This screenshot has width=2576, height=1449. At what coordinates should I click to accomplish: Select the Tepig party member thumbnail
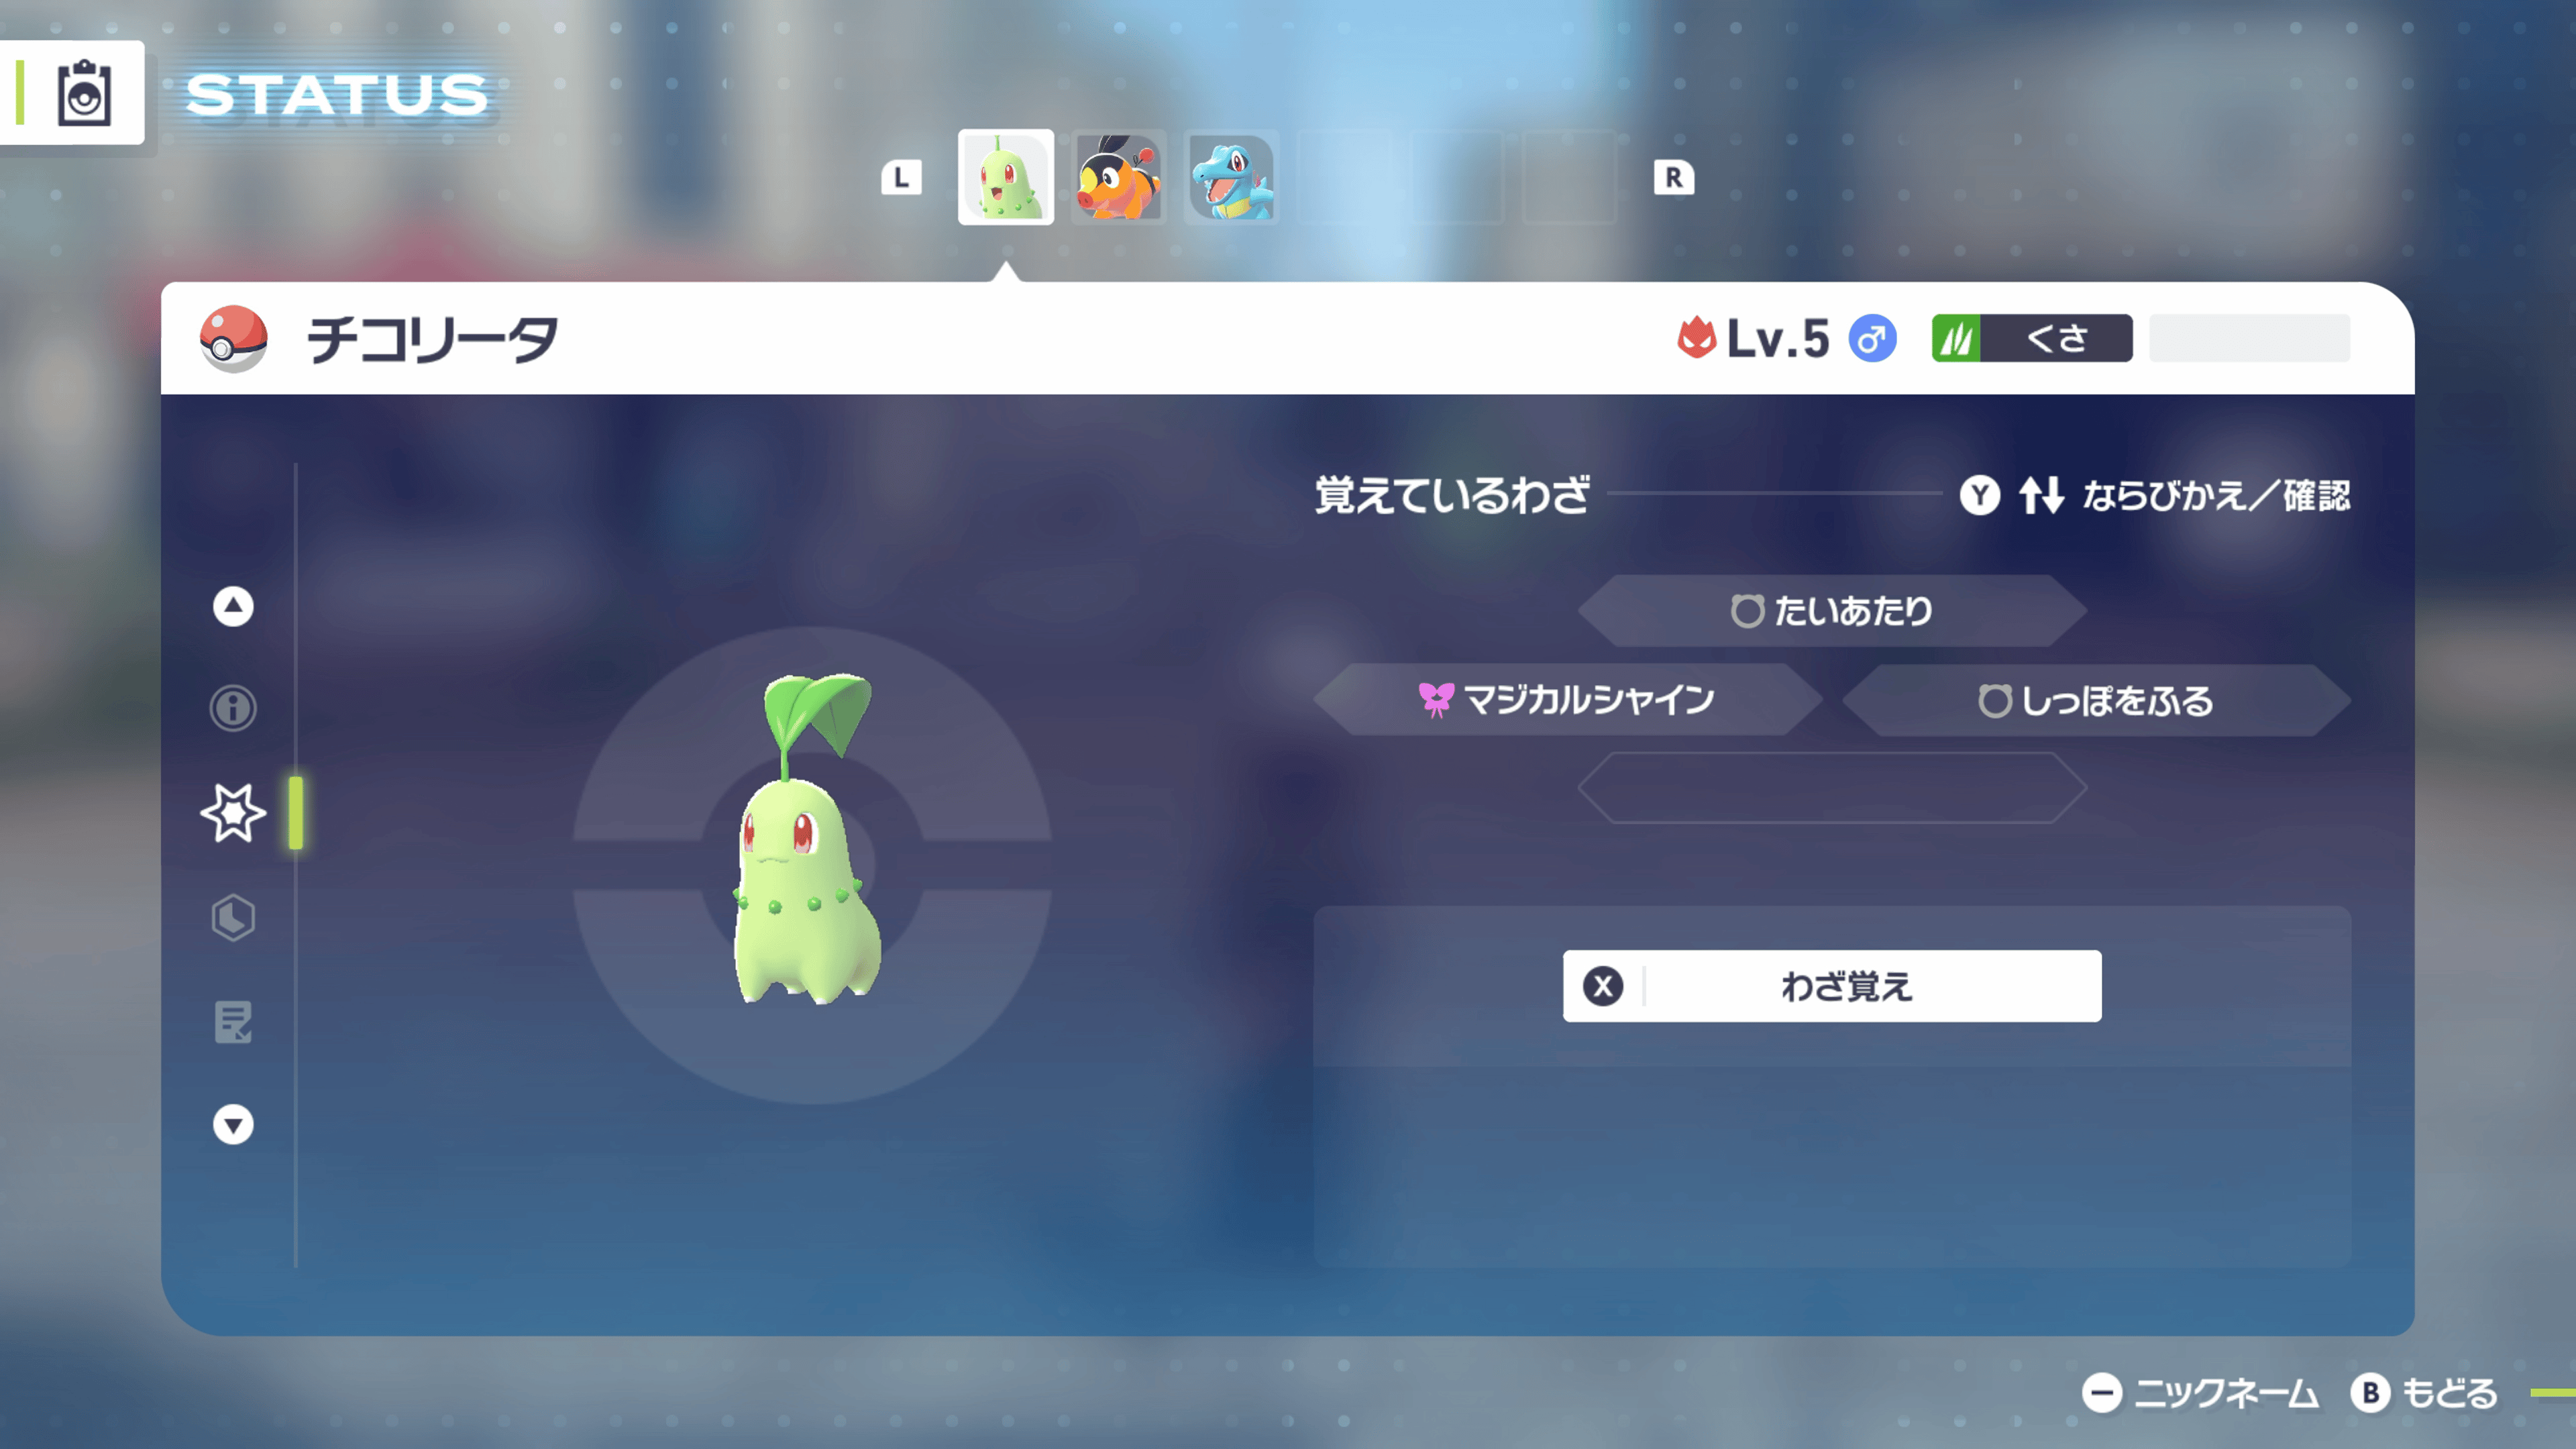pos(1118,180)
